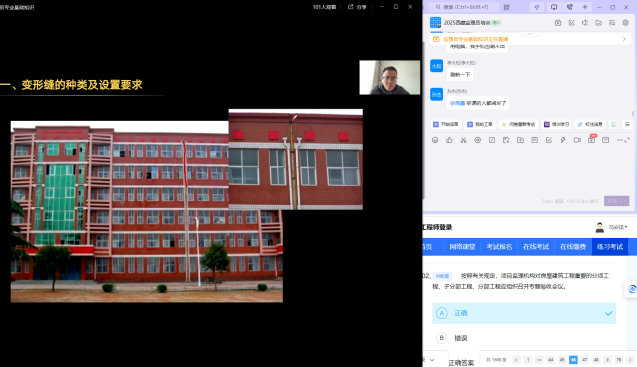The height and width of the screenshot is (367, 637).
Task: Go to page 47 in pagination
Action: pos(585,360)
